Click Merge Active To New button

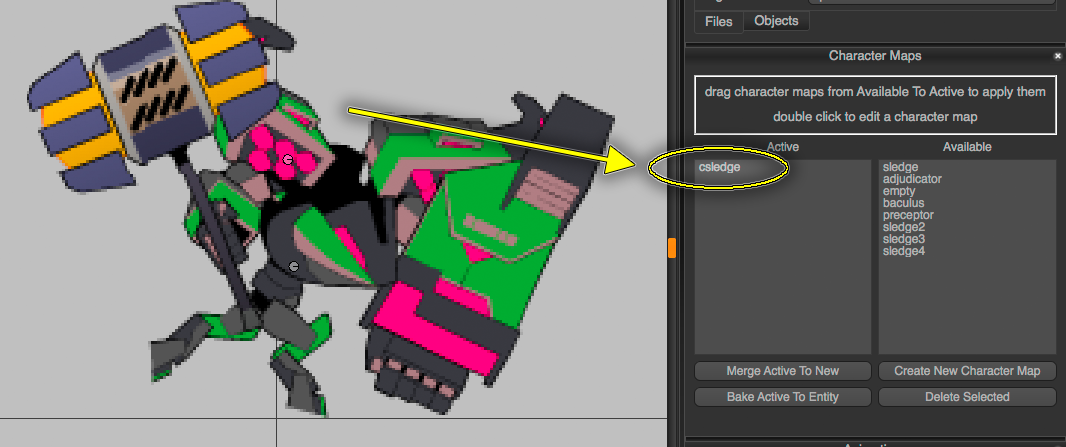point(783,371)
